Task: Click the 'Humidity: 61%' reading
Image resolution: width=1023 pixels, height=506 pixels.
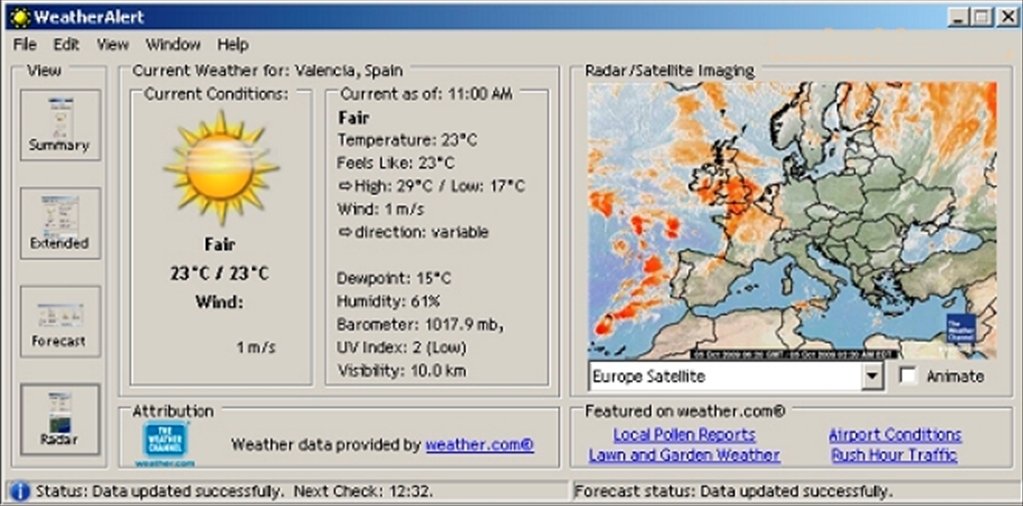Action: click(x=389, y=301)
